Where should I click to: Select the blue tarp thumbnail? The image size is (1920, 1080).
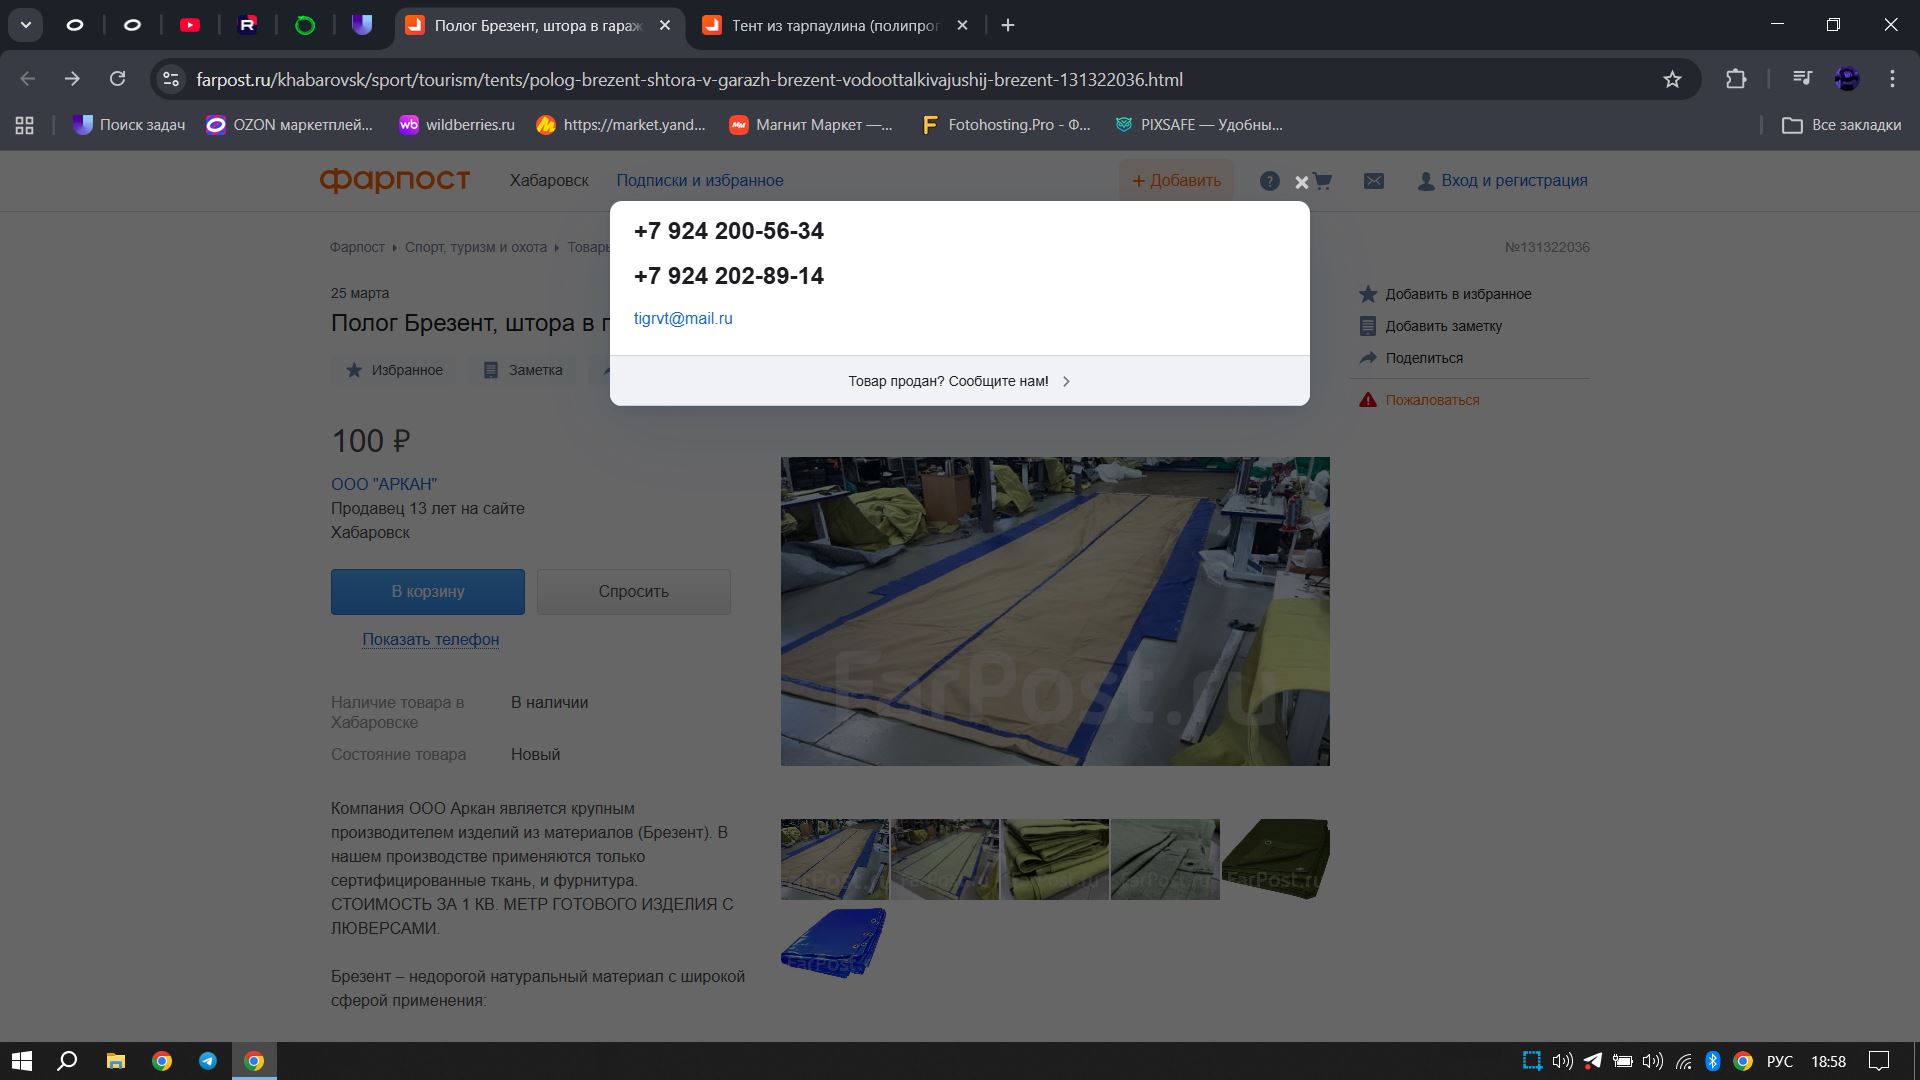833,942
